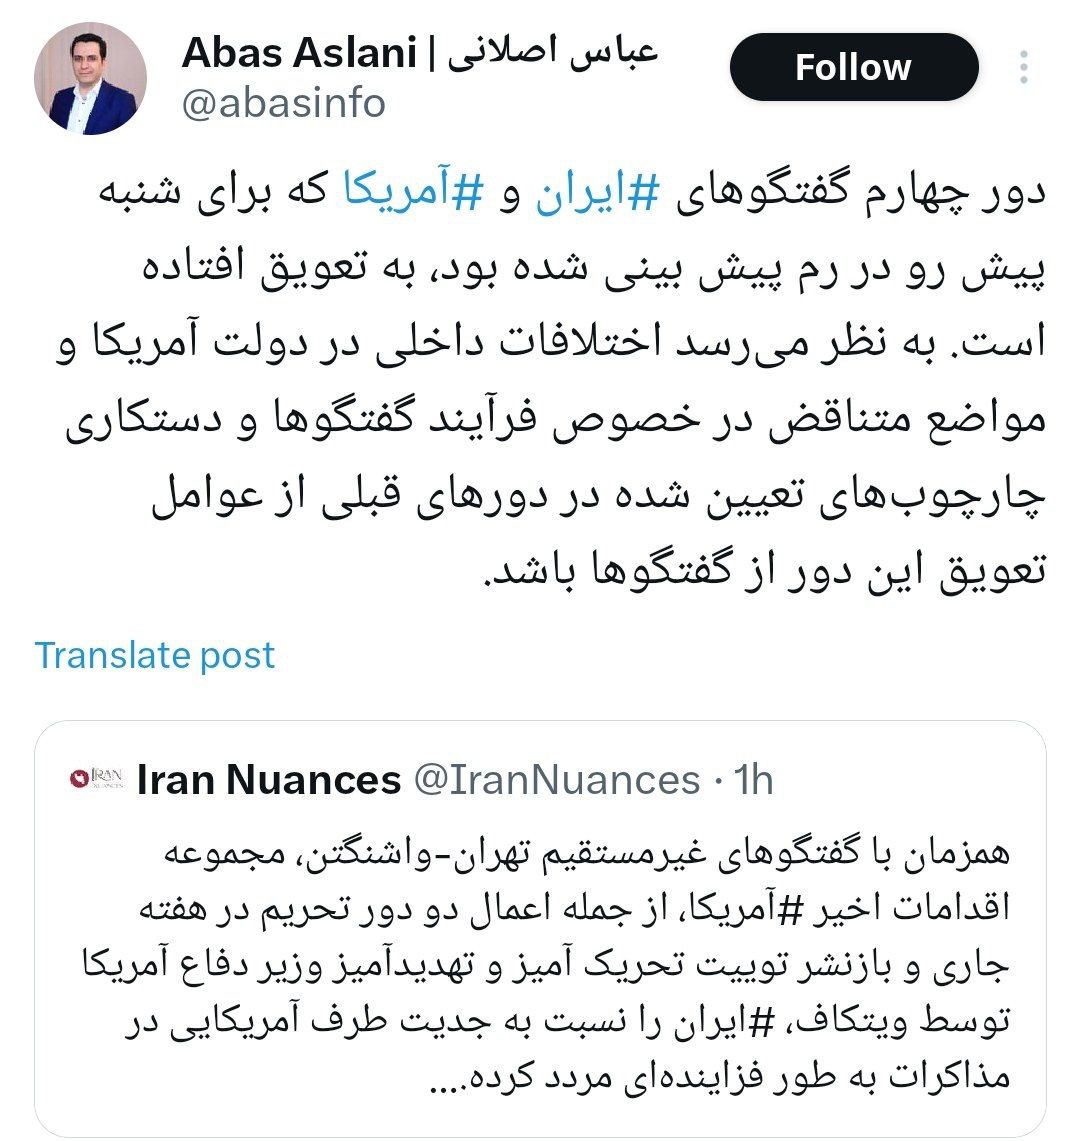Select the عباس اصلانی Persian name text
1080x1141 pixels.
click(552, 52)
